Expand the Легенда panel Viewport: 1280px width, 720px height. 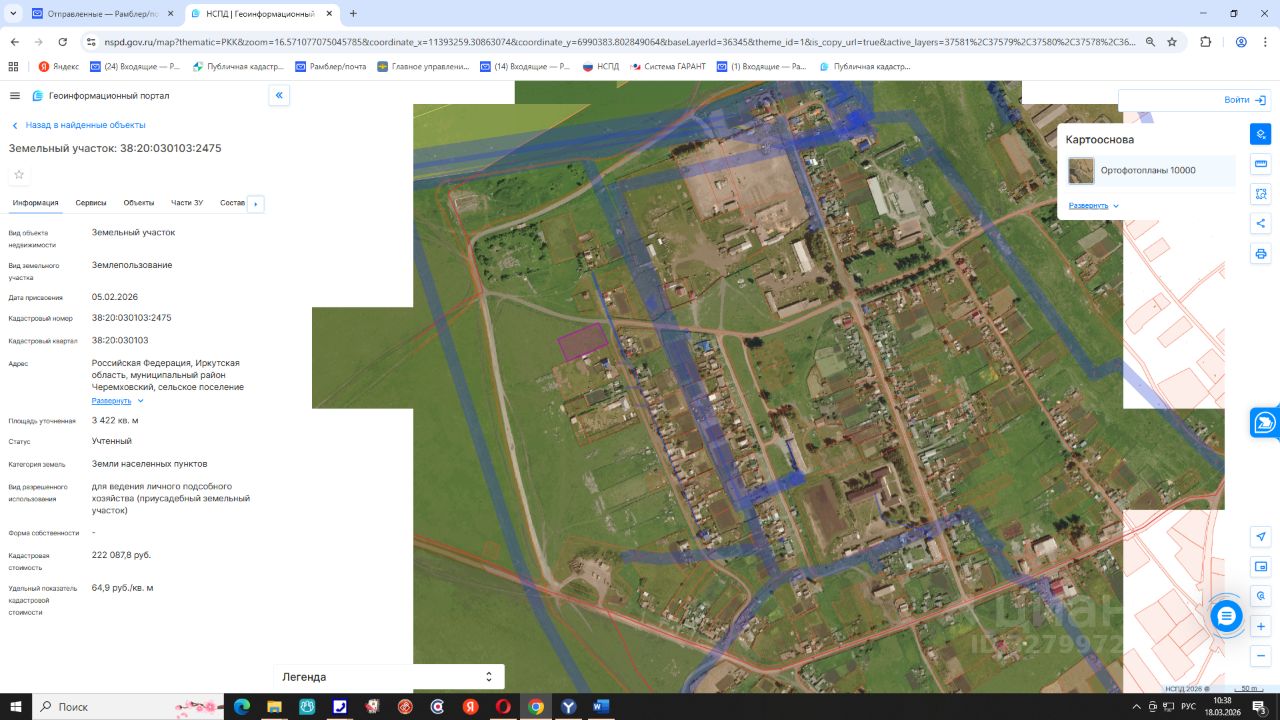tap(389, 677)
